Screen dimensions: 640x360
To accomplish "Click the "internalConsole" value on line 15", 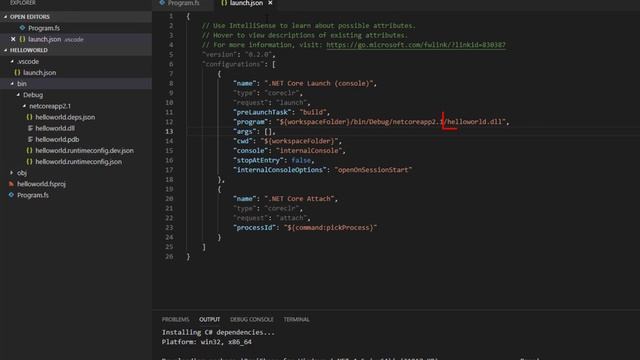I will click(x=309, y=151).
